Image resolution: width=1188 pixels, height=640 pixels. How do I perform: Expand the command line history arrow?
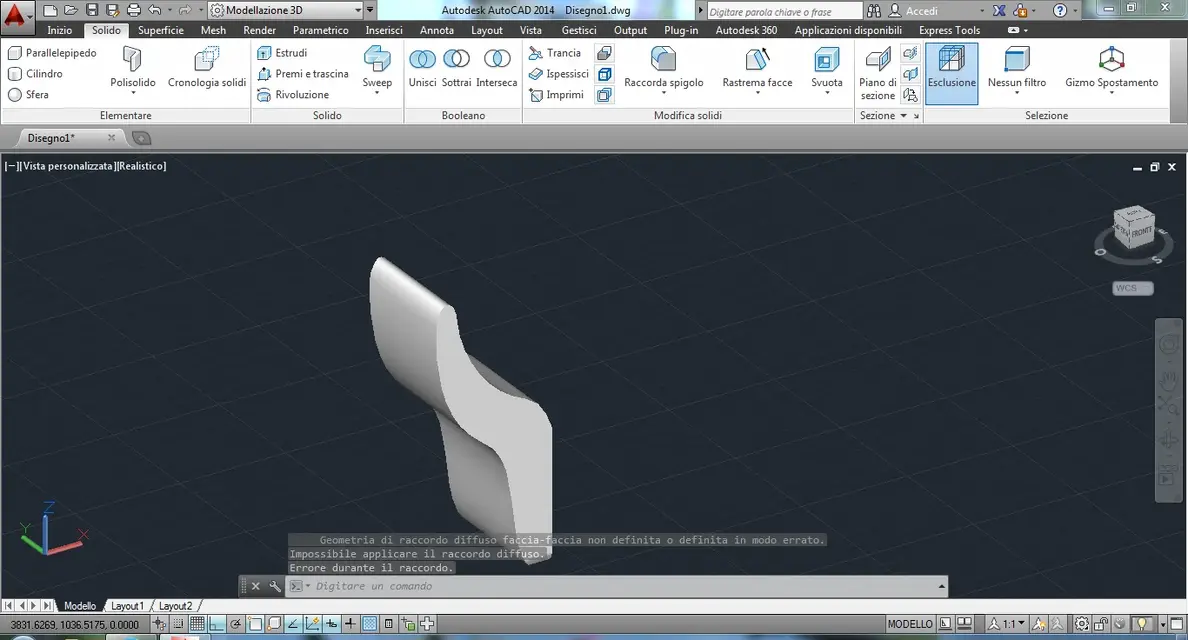point(942,586)
